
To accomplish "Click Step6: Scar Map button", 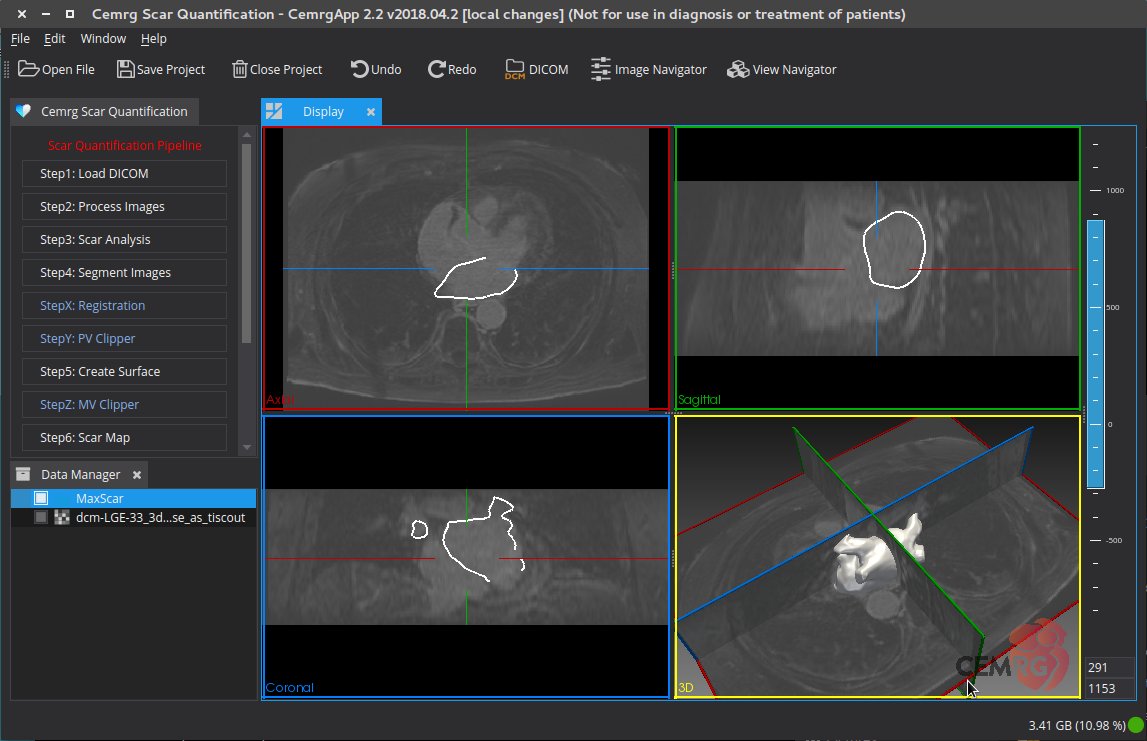I will [124, 437].
